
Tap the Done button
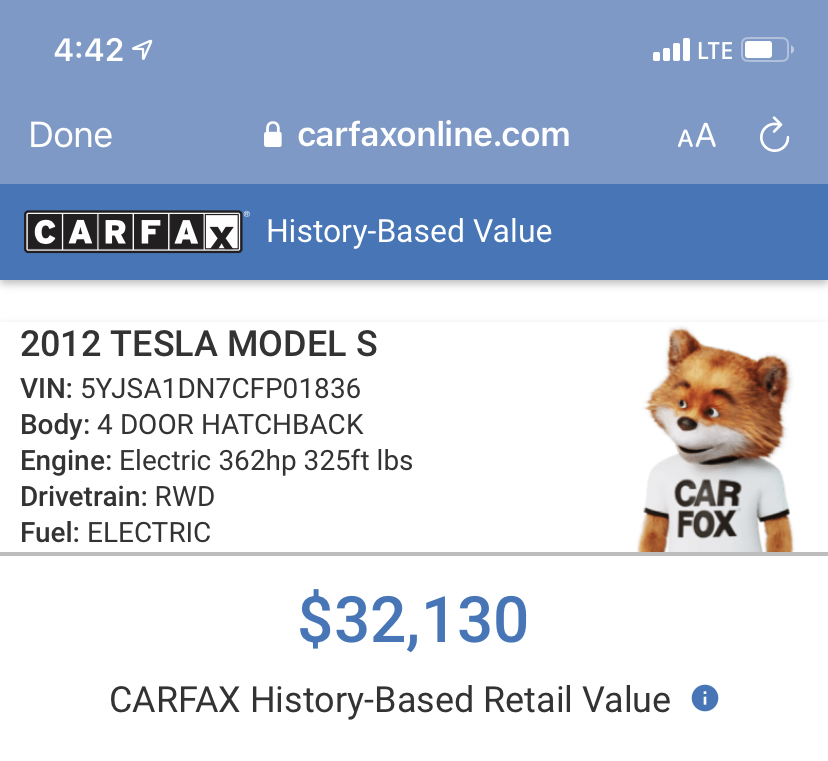tap(71, 136)
